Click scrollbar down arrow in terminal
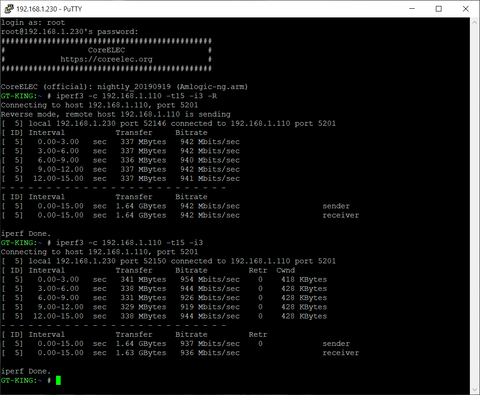 pyautogui.click(x=475, y=390)
